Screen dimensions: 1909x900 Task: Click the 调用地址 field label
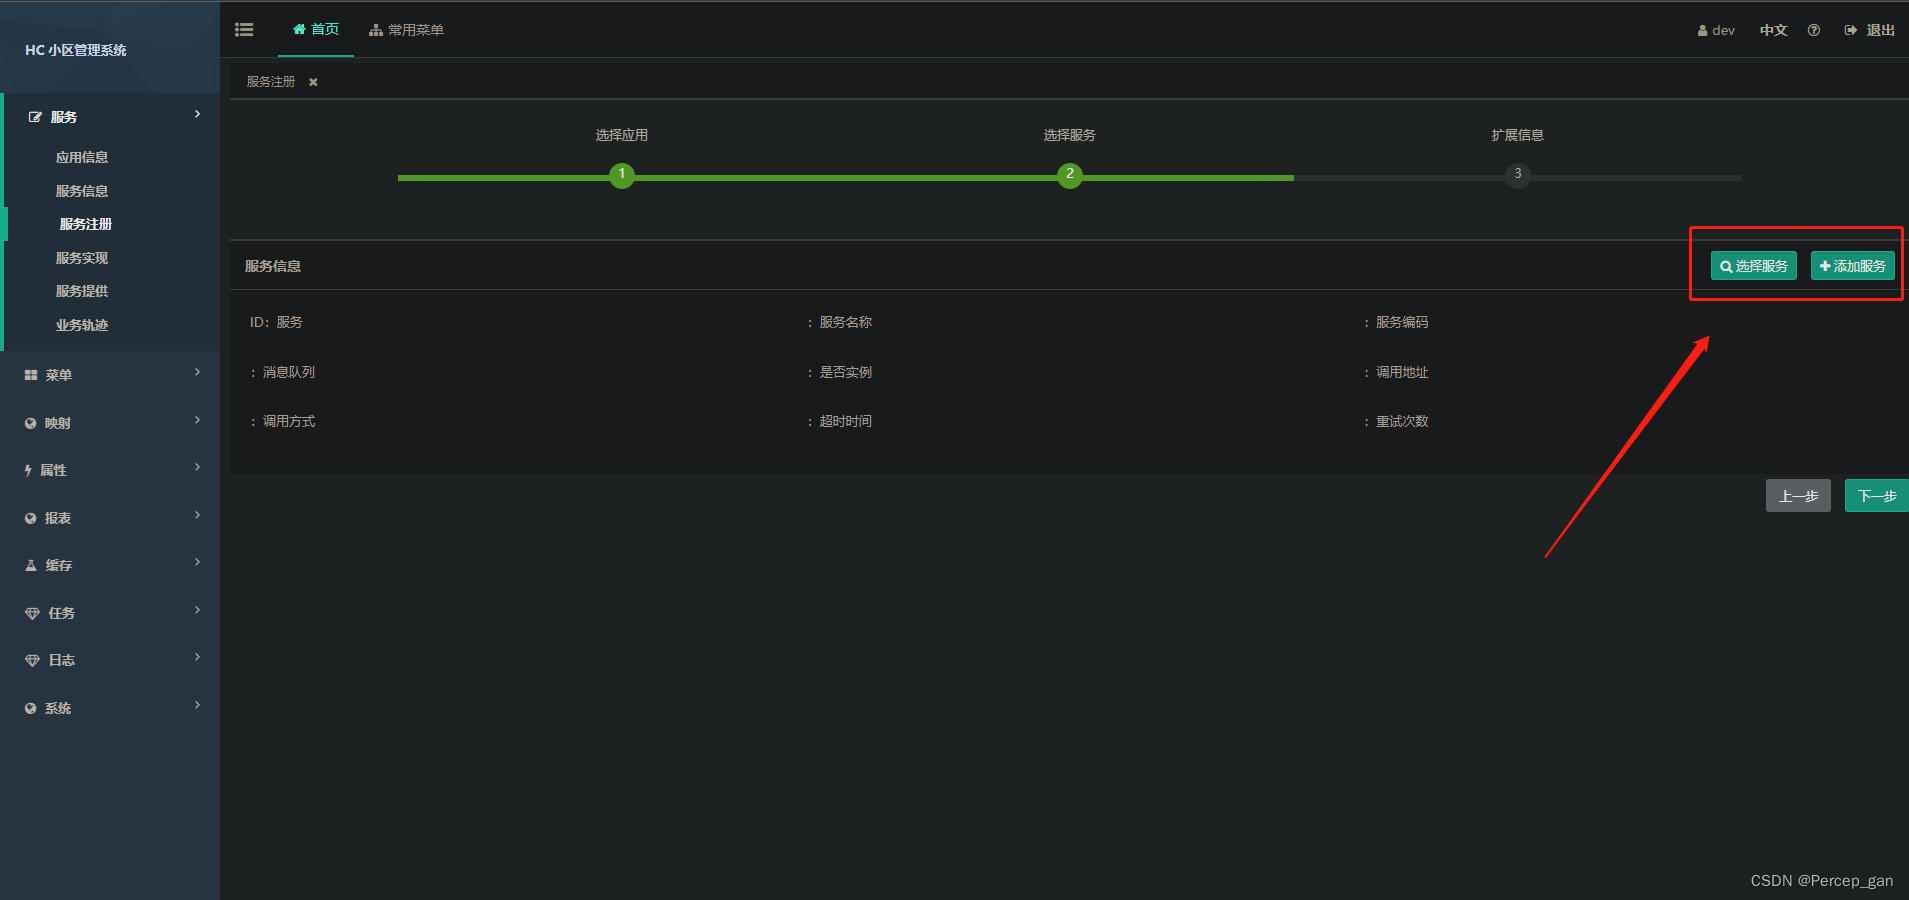pyautogui.click(x=1402, y=372)
